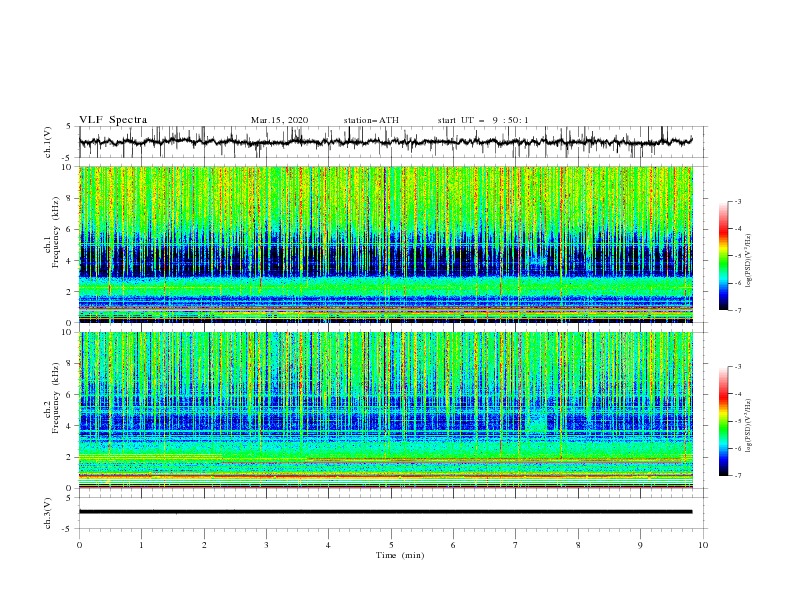This screenshot has height=612, width=792.
Task: Click the 'station=ATH' label
Action: tap(371, 120)
